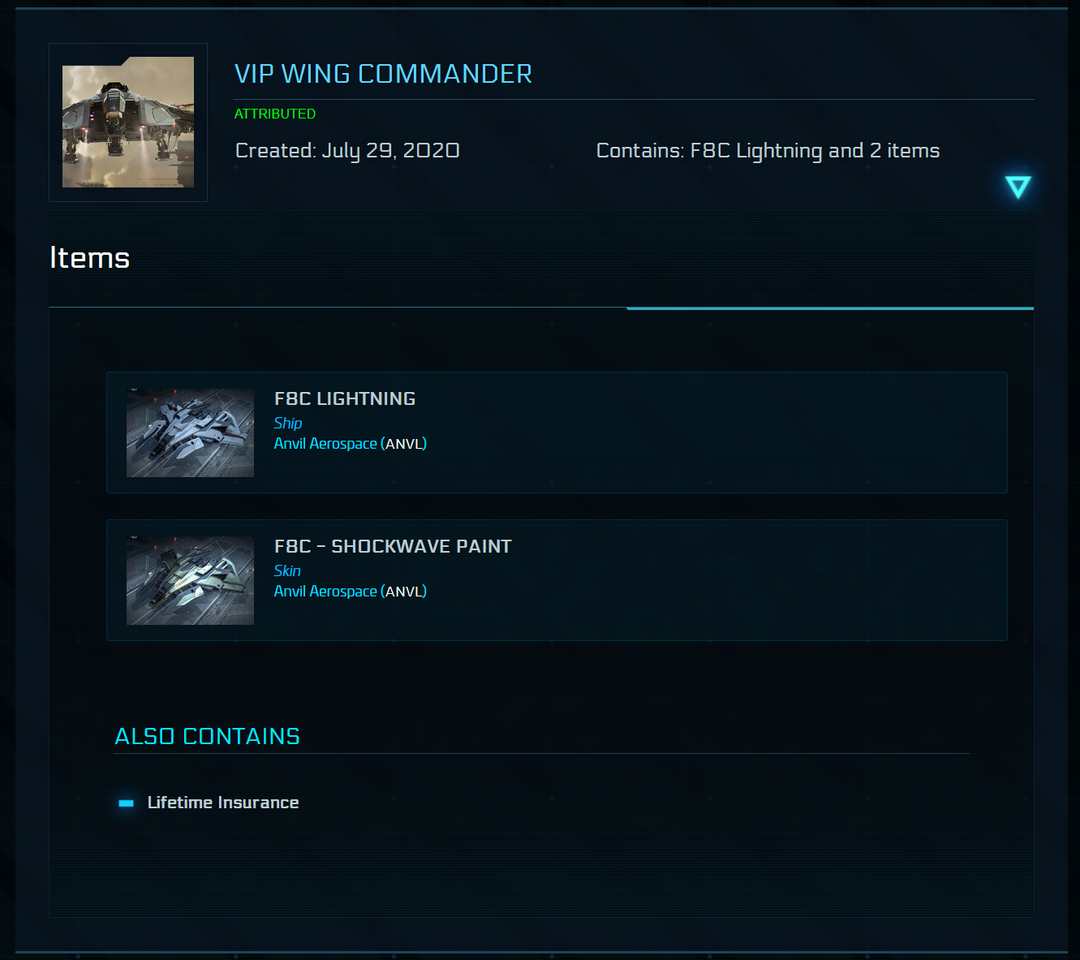Open the VIP WING COMMANDER title
The width and height of the screenshot is (1080, 960).
(383, 74)
